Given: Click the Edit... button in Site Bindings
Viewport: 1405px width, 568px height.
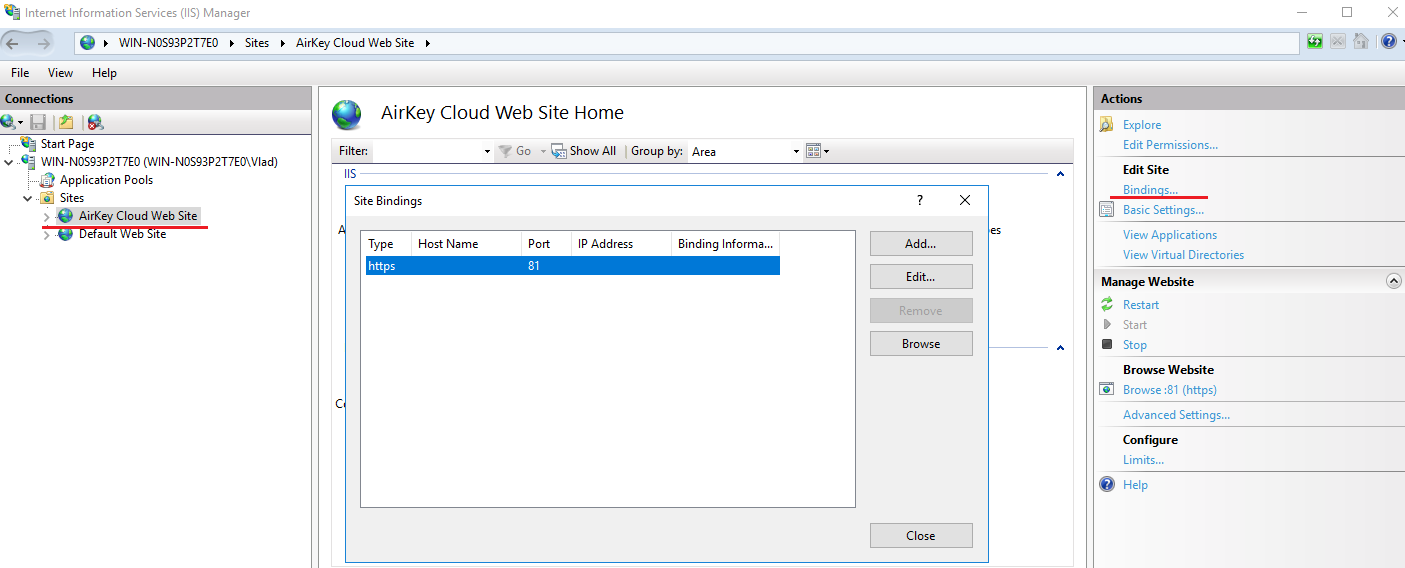Looking at the screenshot, I should pyautogui.click(x=920, y=277).
